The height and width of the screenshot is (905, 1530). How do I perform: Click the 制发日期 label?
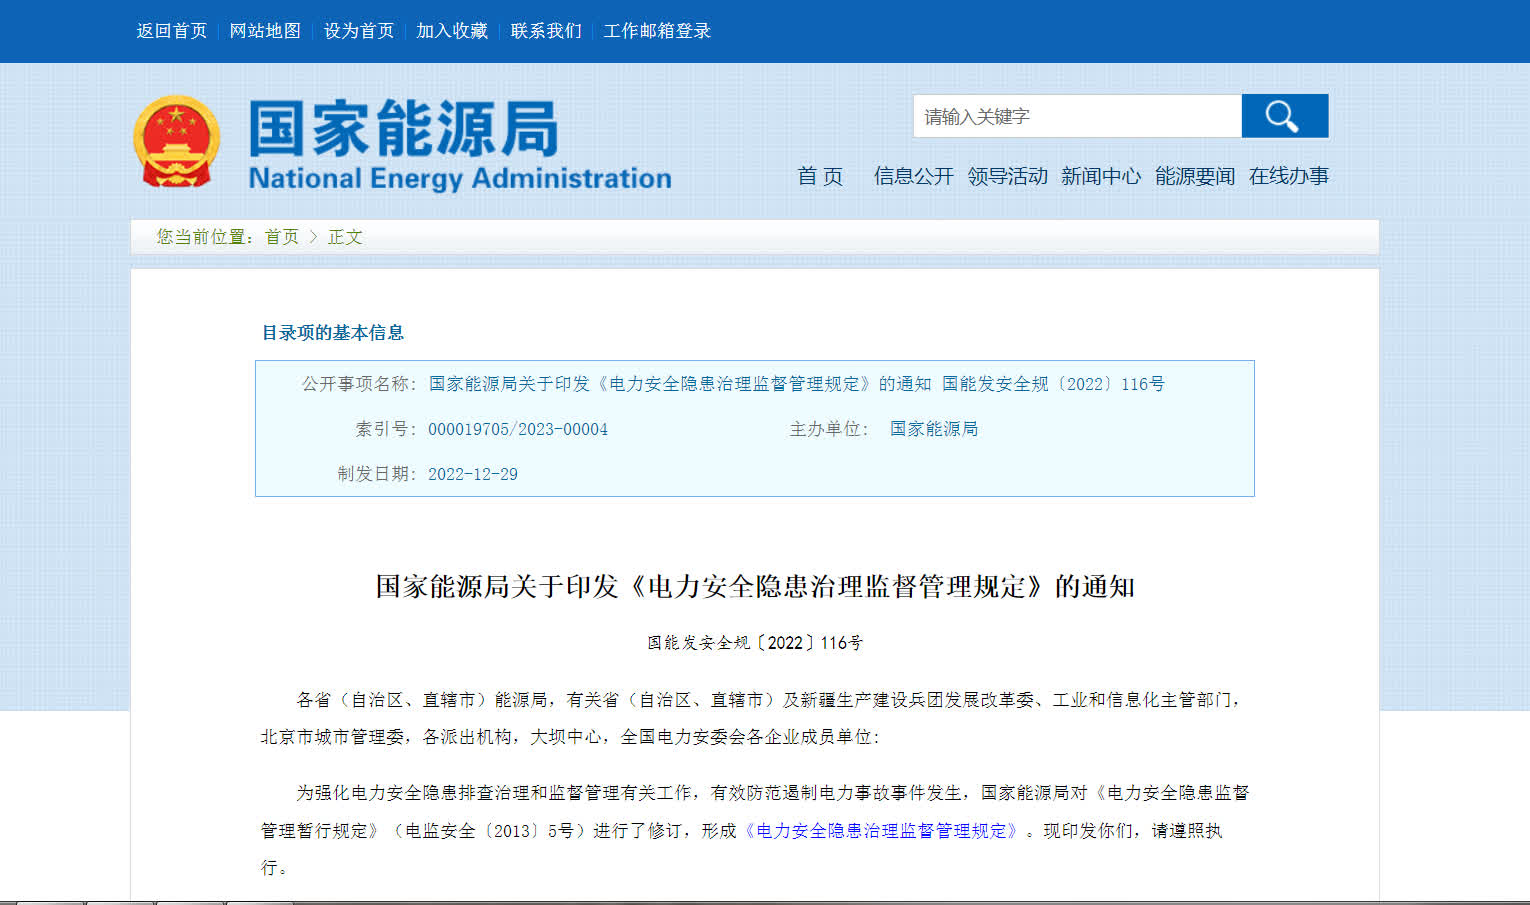(x=377, y=474)
